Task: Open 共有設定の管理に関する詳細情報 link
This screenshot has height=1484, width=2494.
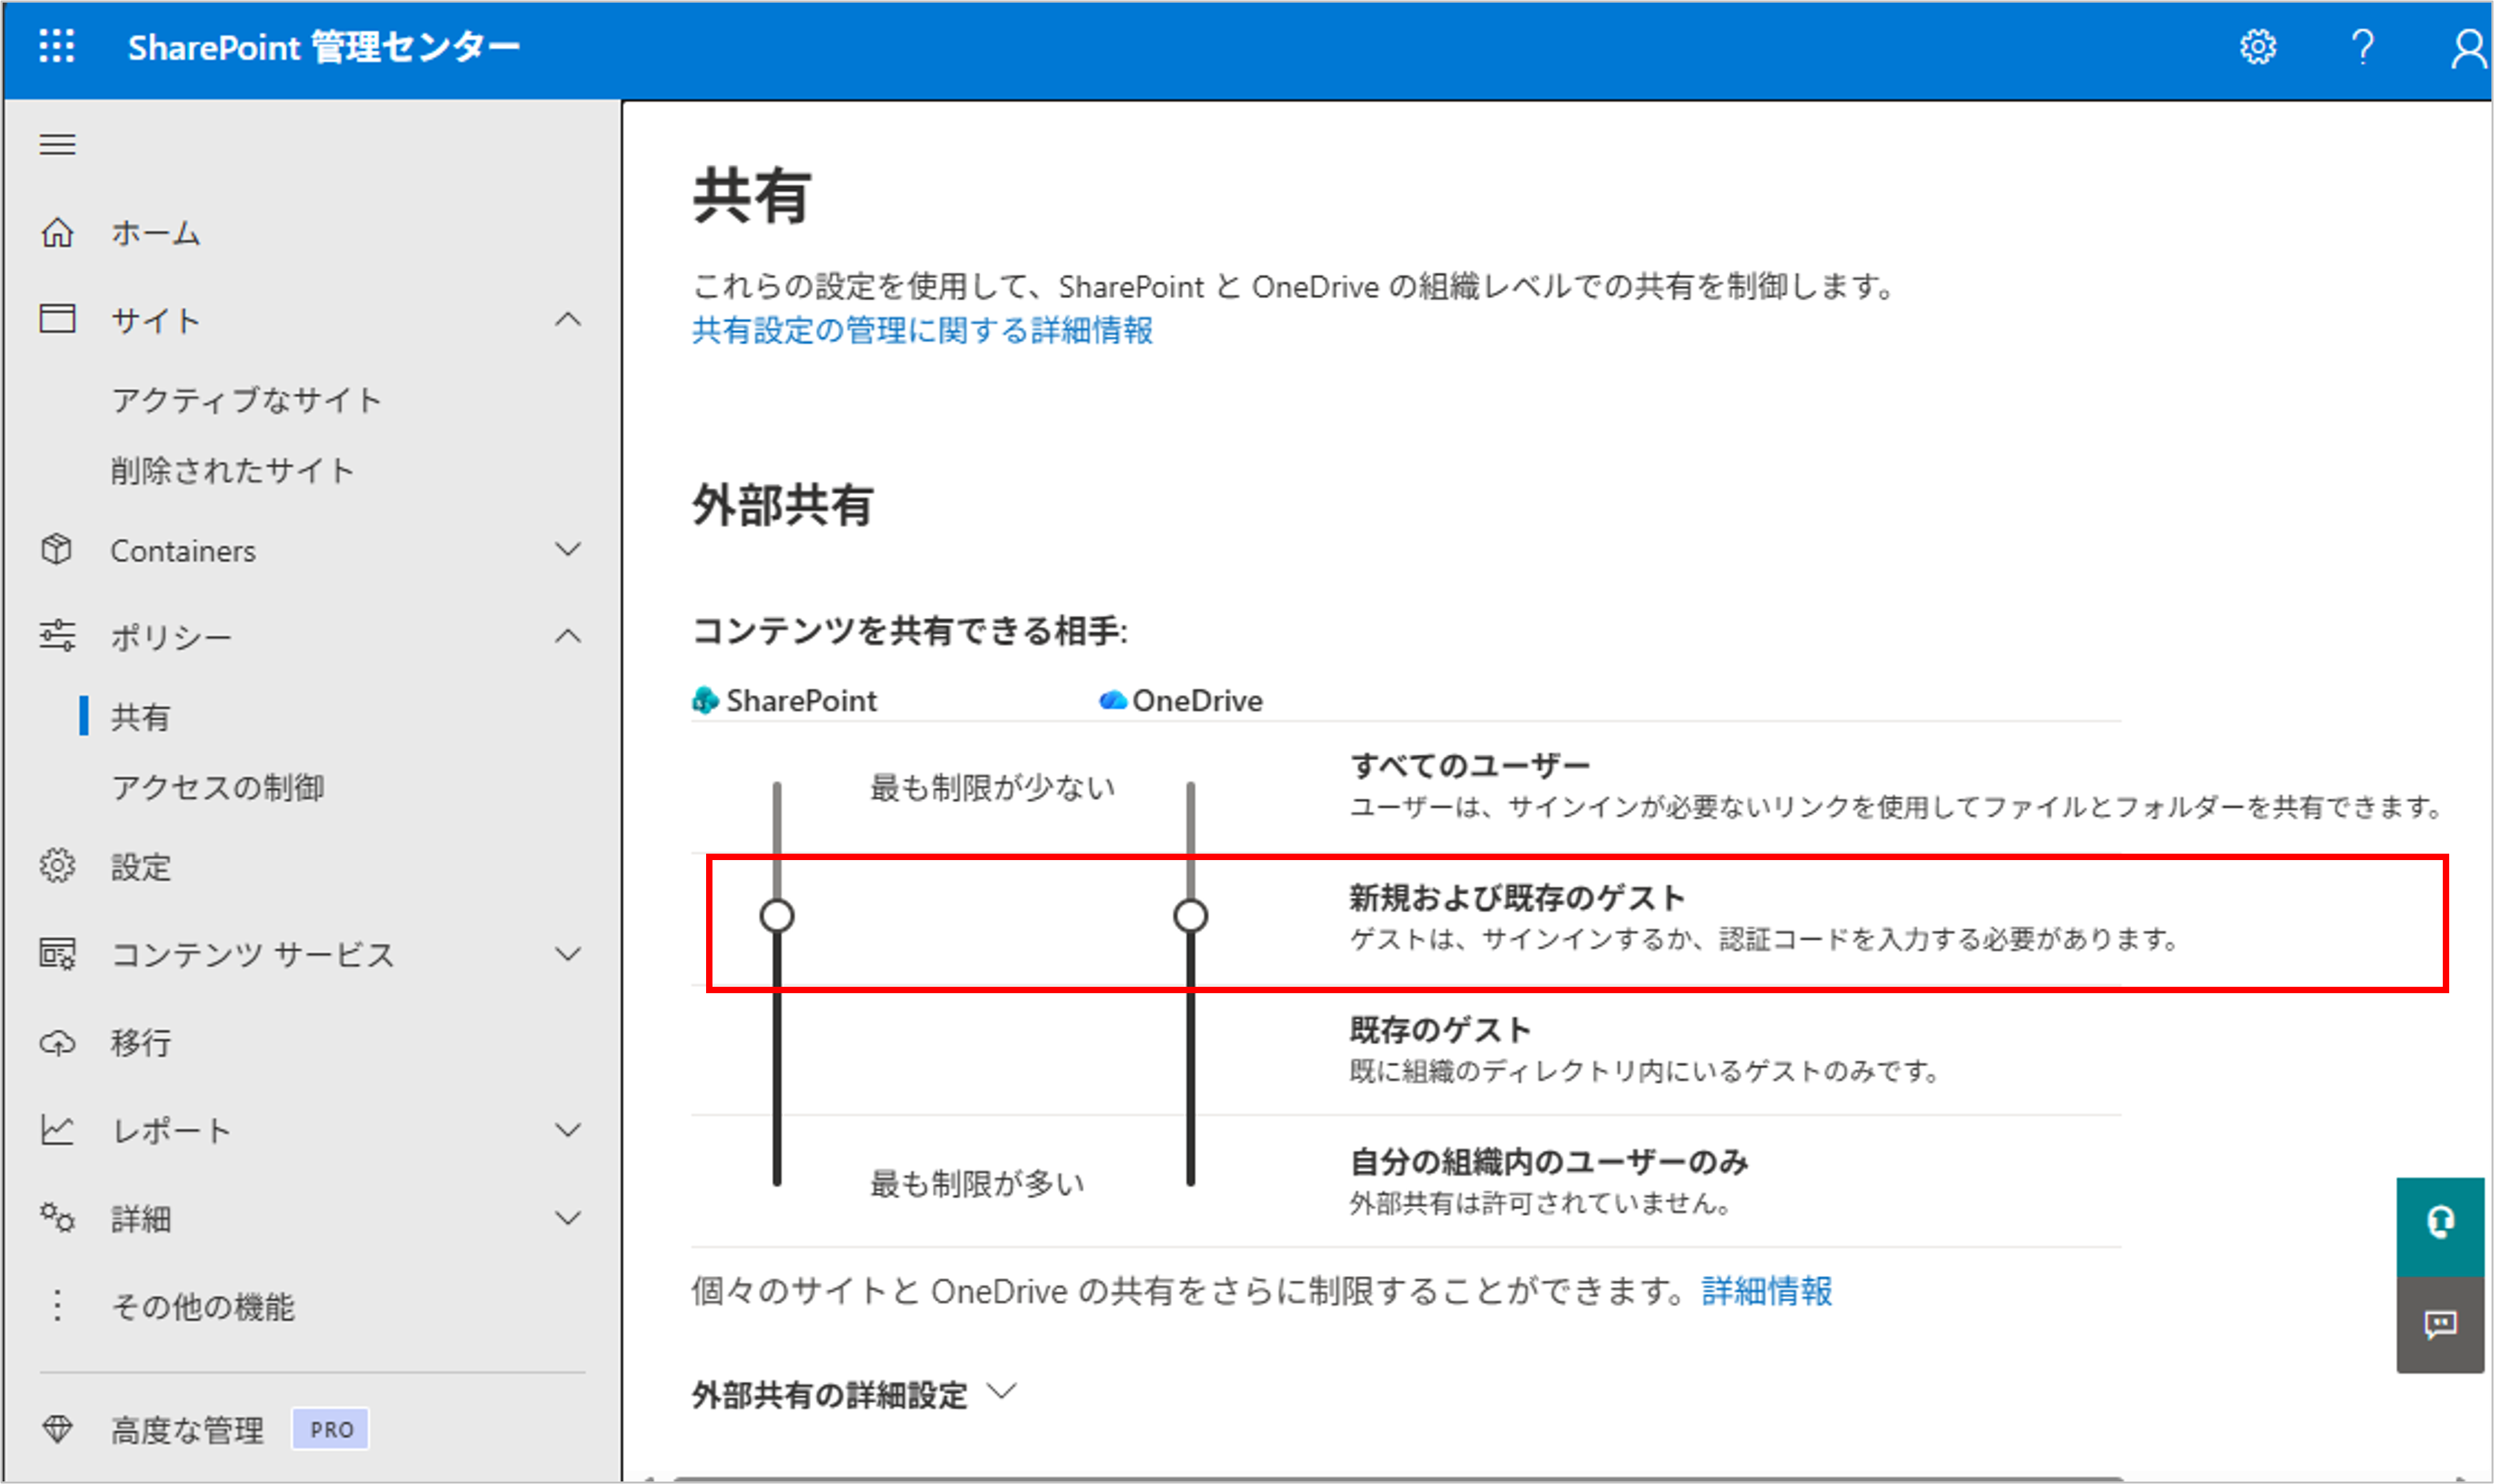Action: (921, 330)
